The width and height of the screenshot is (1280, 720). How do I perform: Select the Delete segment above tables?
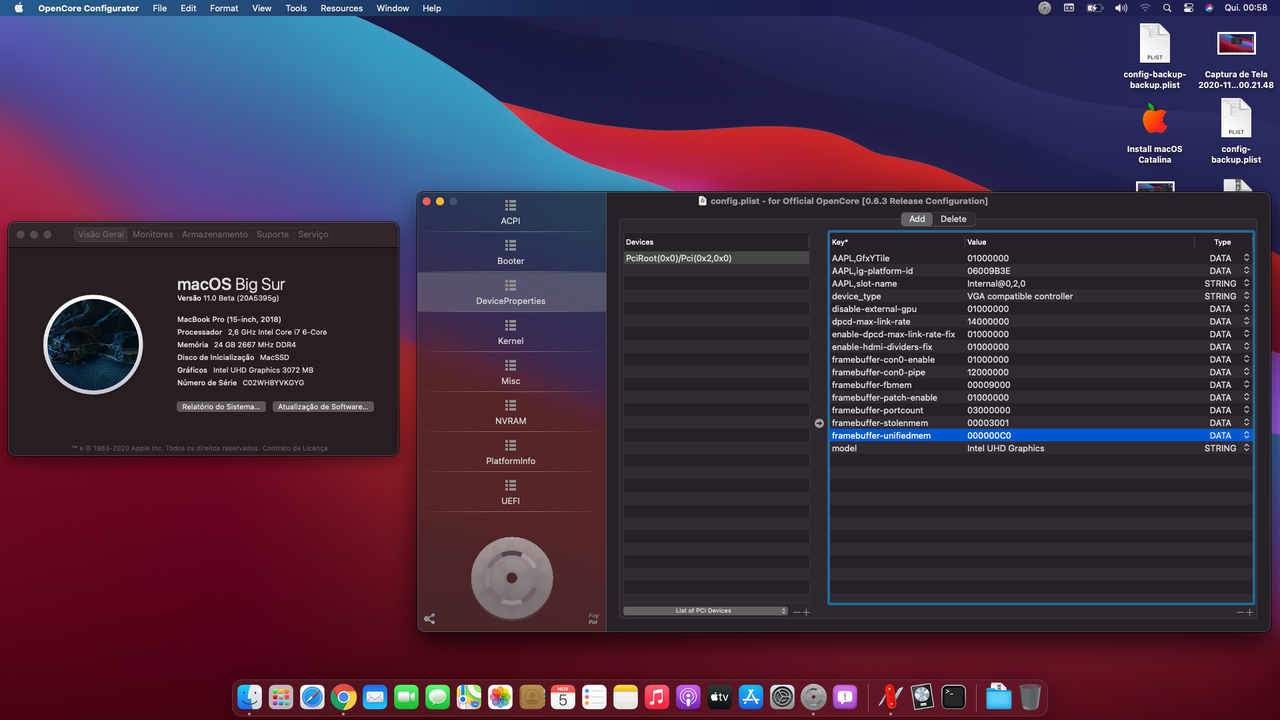(x=953, y=219)
